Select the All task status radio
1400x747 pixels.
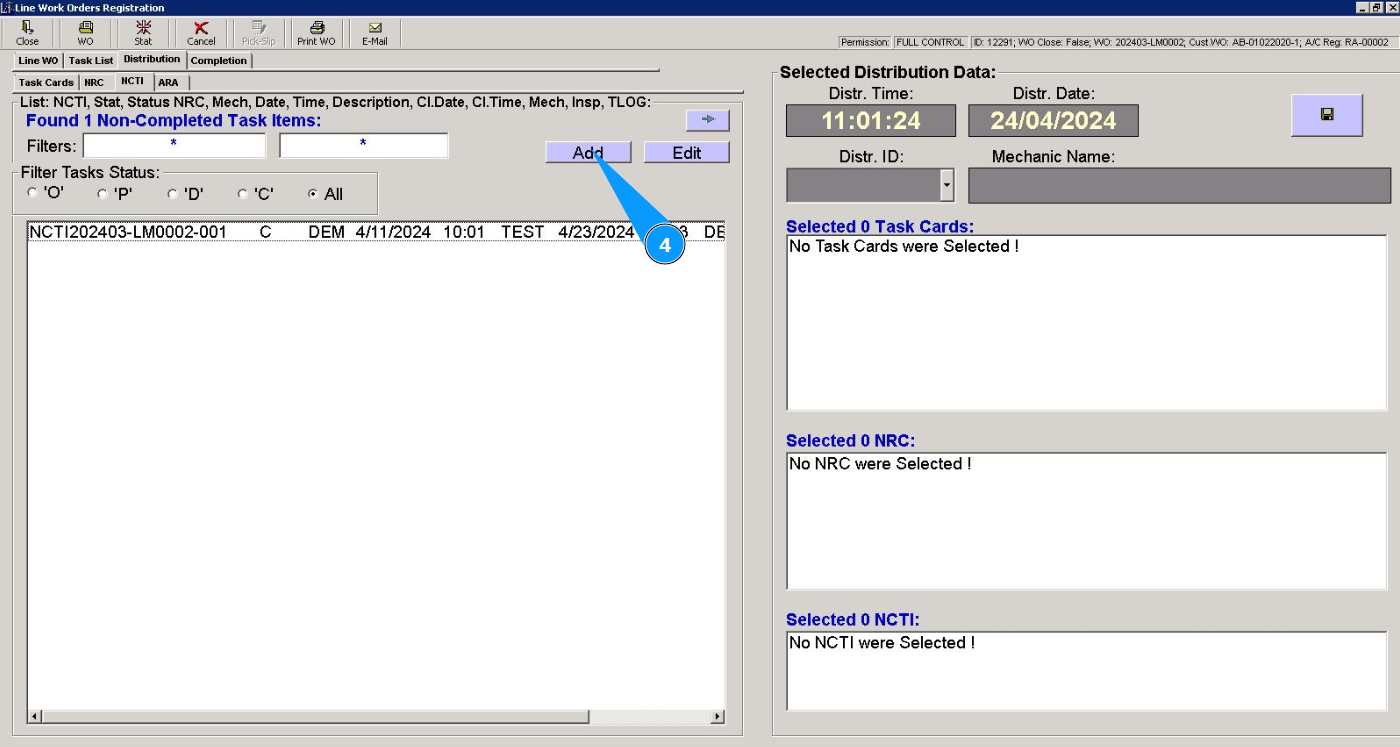313,194
